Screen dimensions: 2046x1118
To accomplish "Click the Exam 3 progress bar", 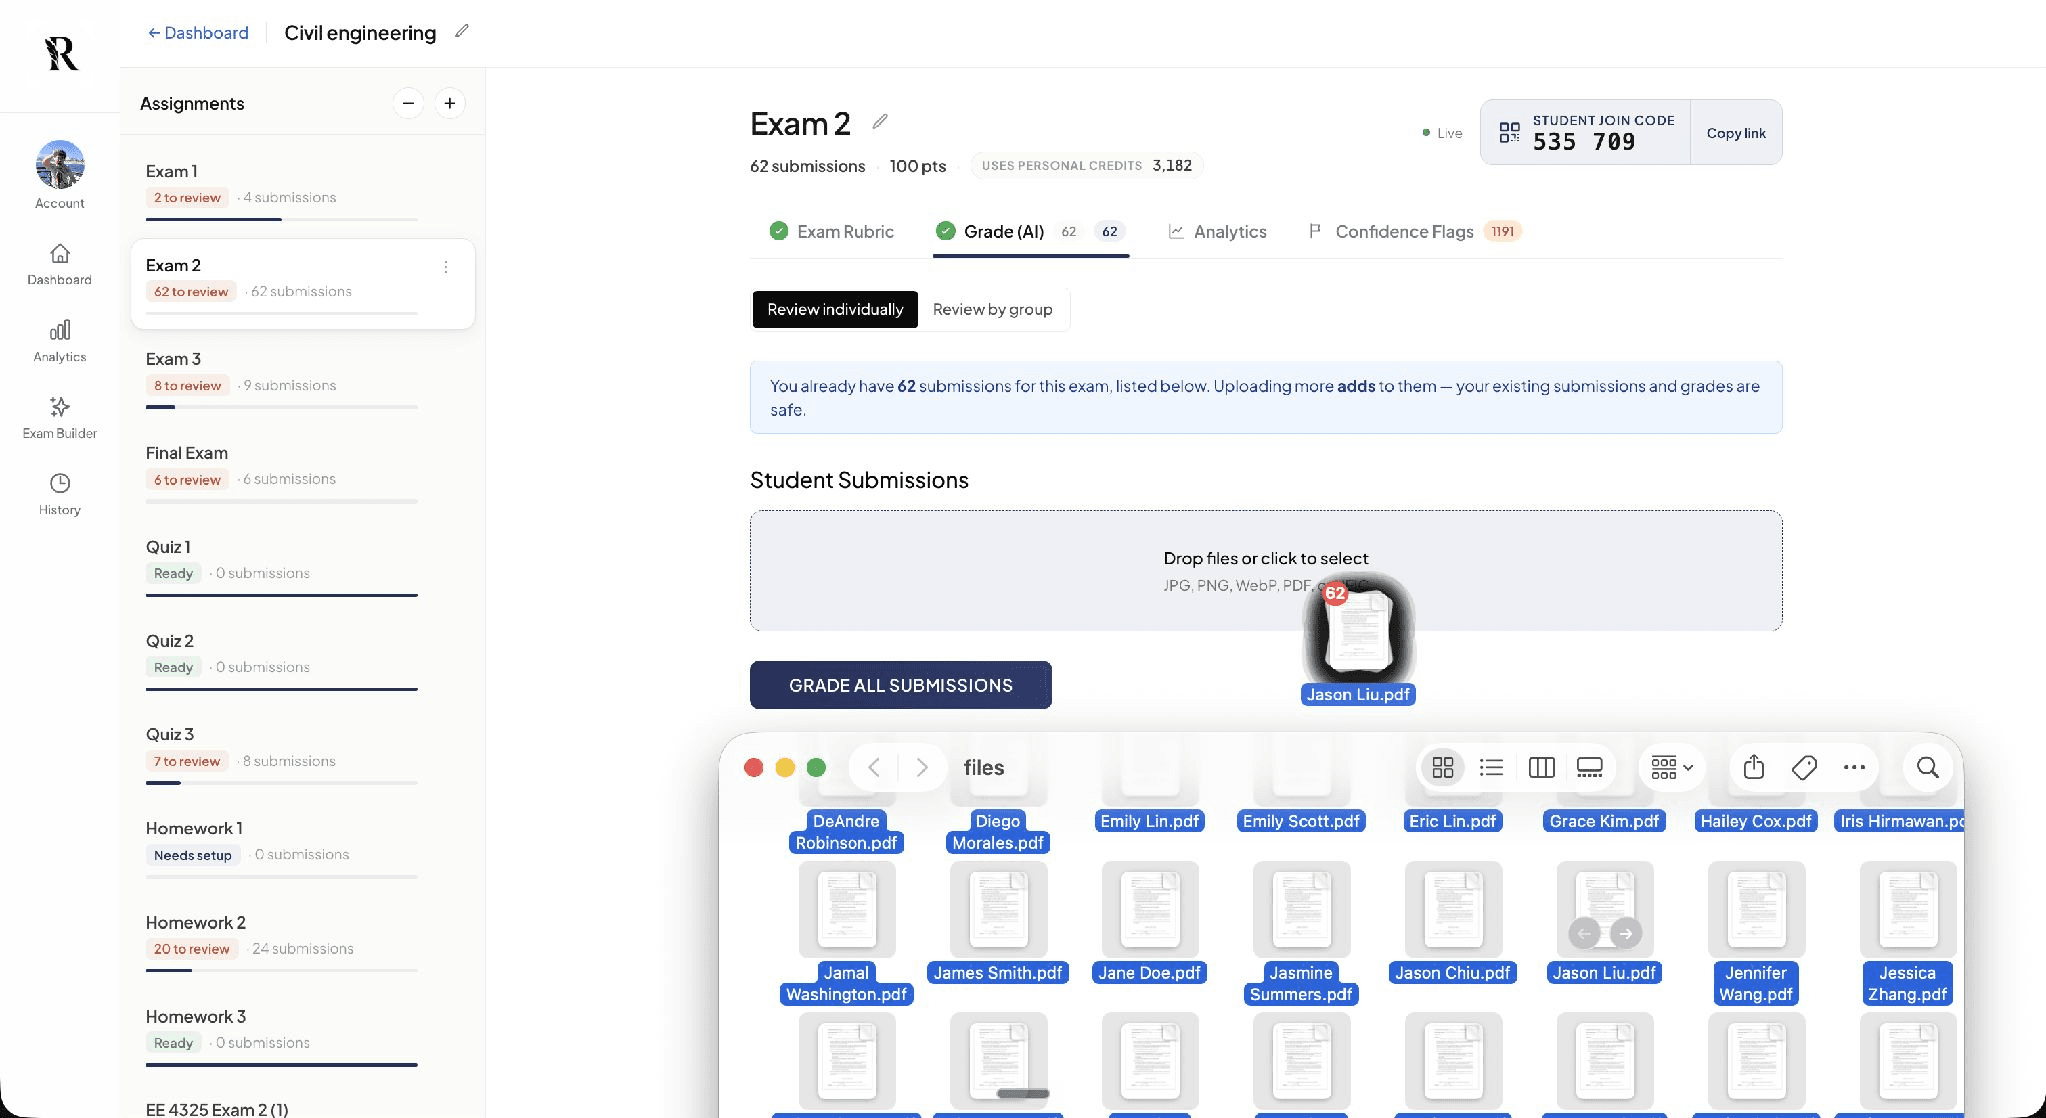I will point(282,407).
